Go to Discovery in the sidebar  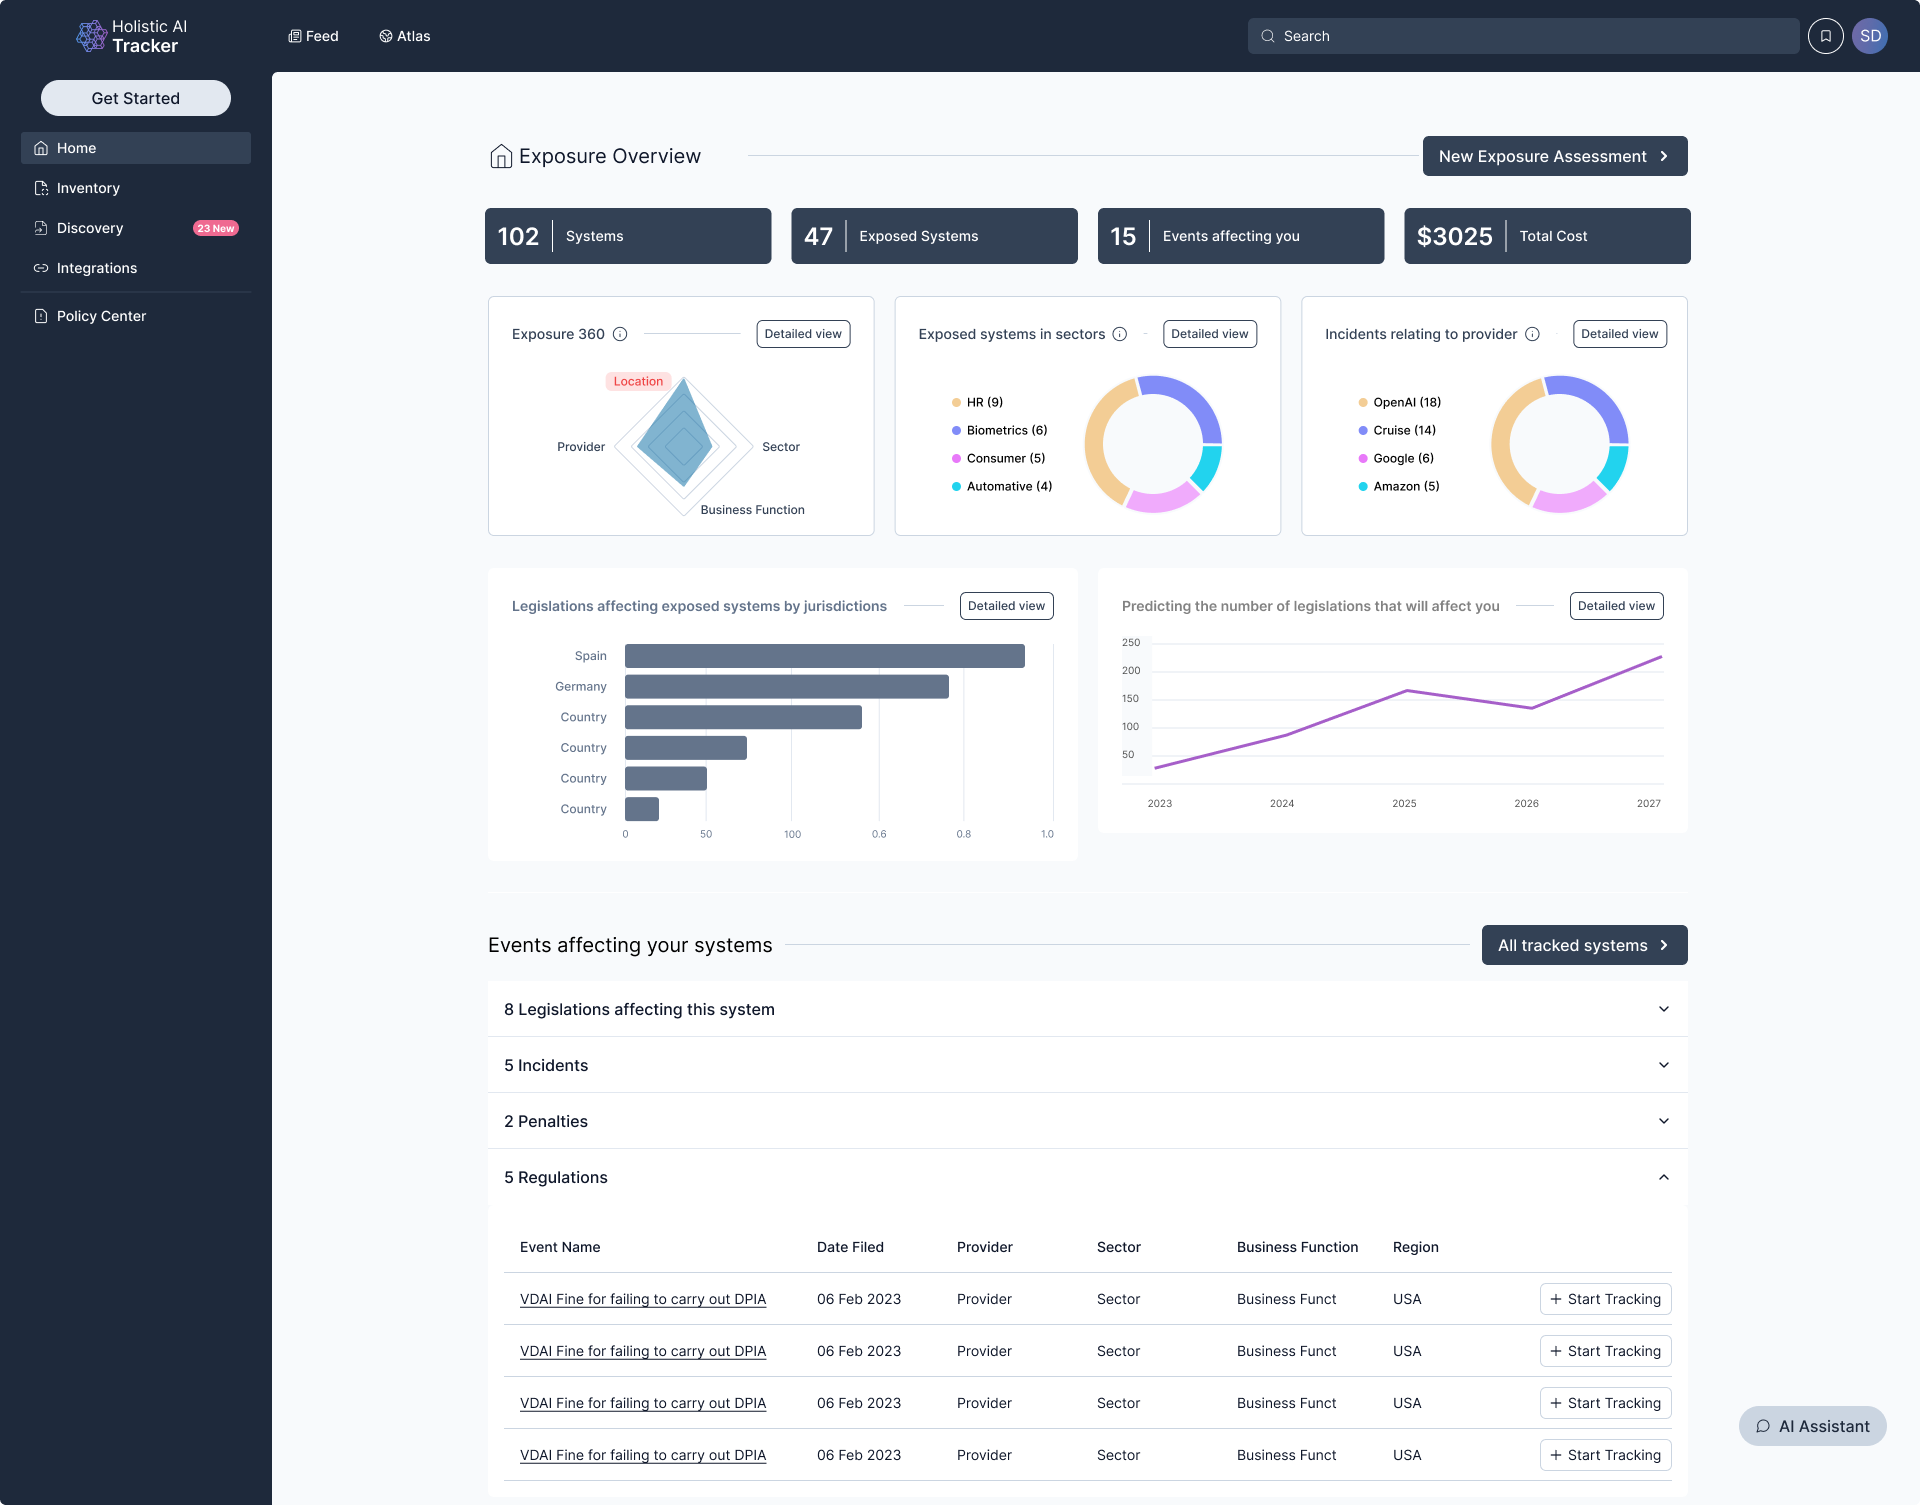click(x=90, y=228)
